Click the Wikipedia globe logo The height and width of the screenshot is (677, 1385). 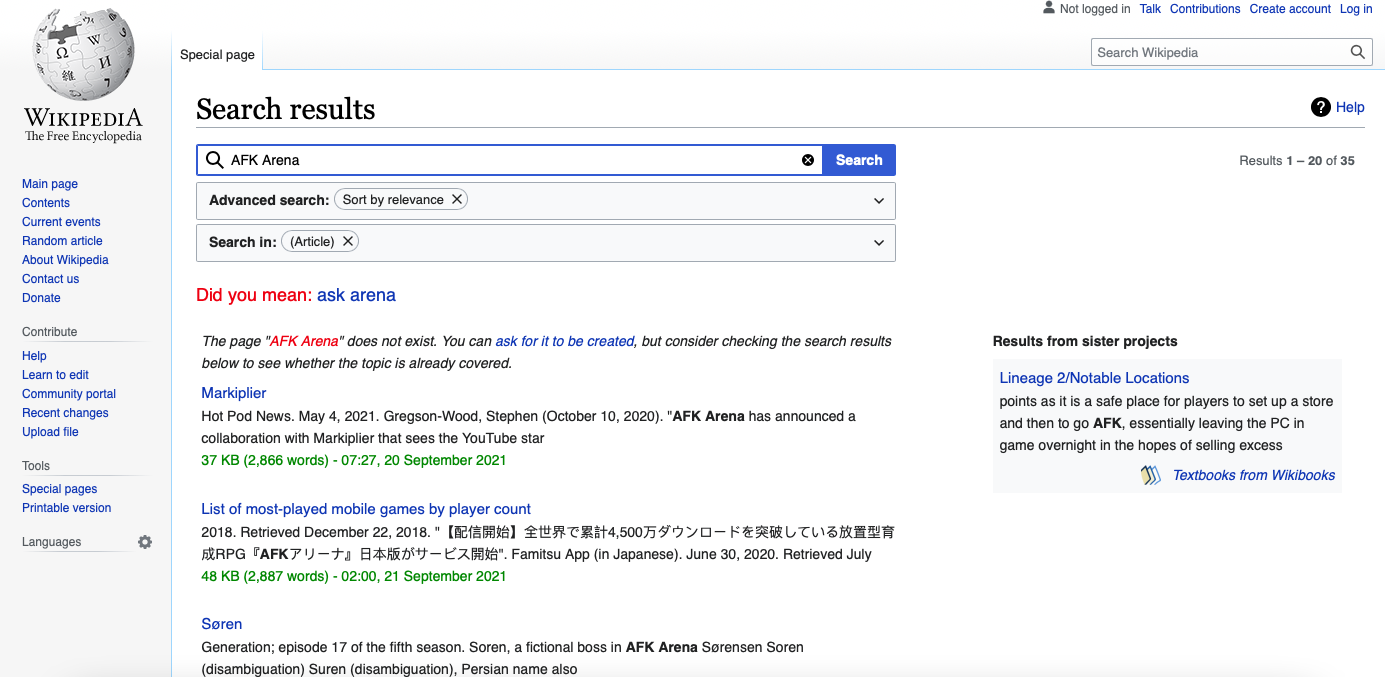pyautogui.click(x=83, y=55)
